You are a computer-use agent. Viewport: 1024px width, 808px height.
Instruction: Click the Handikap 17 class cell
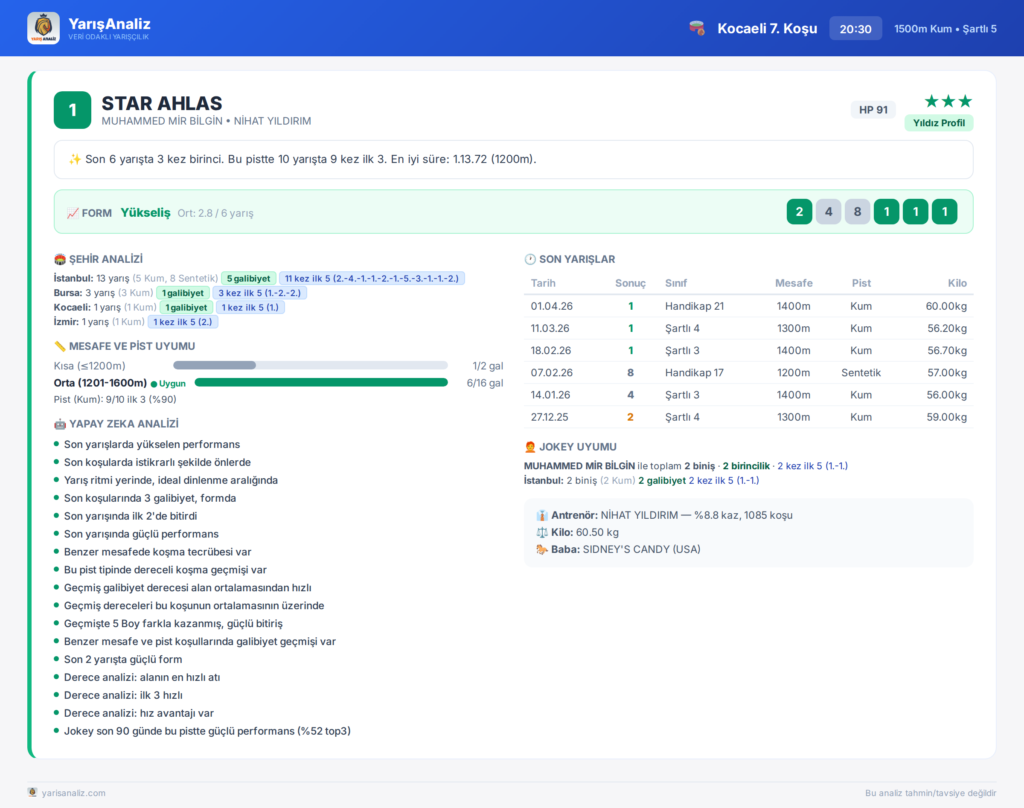[694, 372]
